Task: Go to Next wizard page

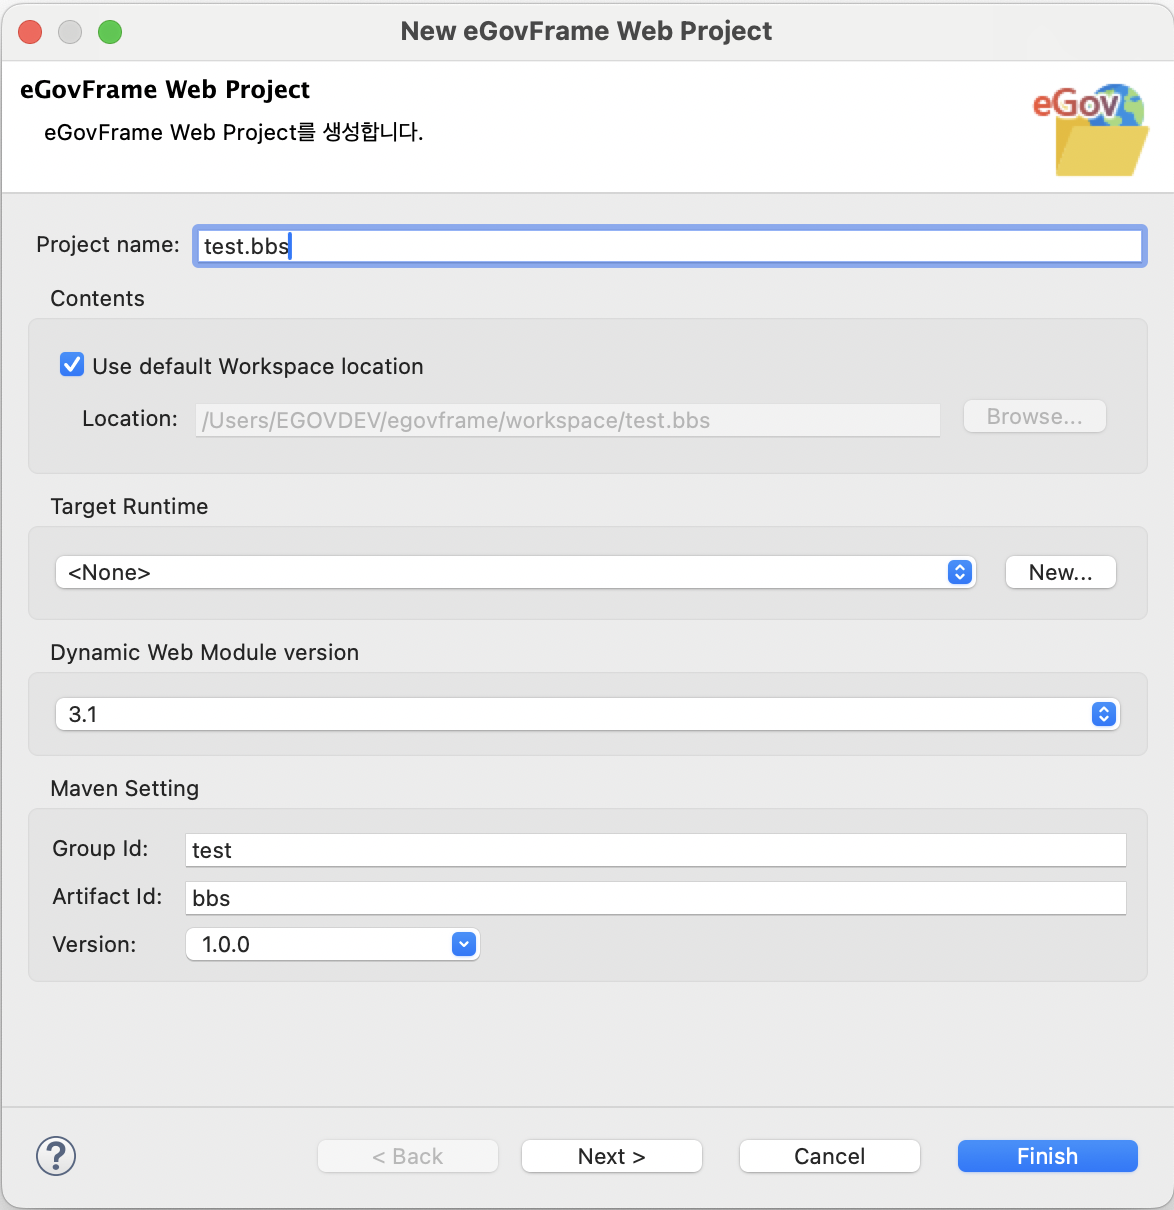Action: [x=611, y=1156]
